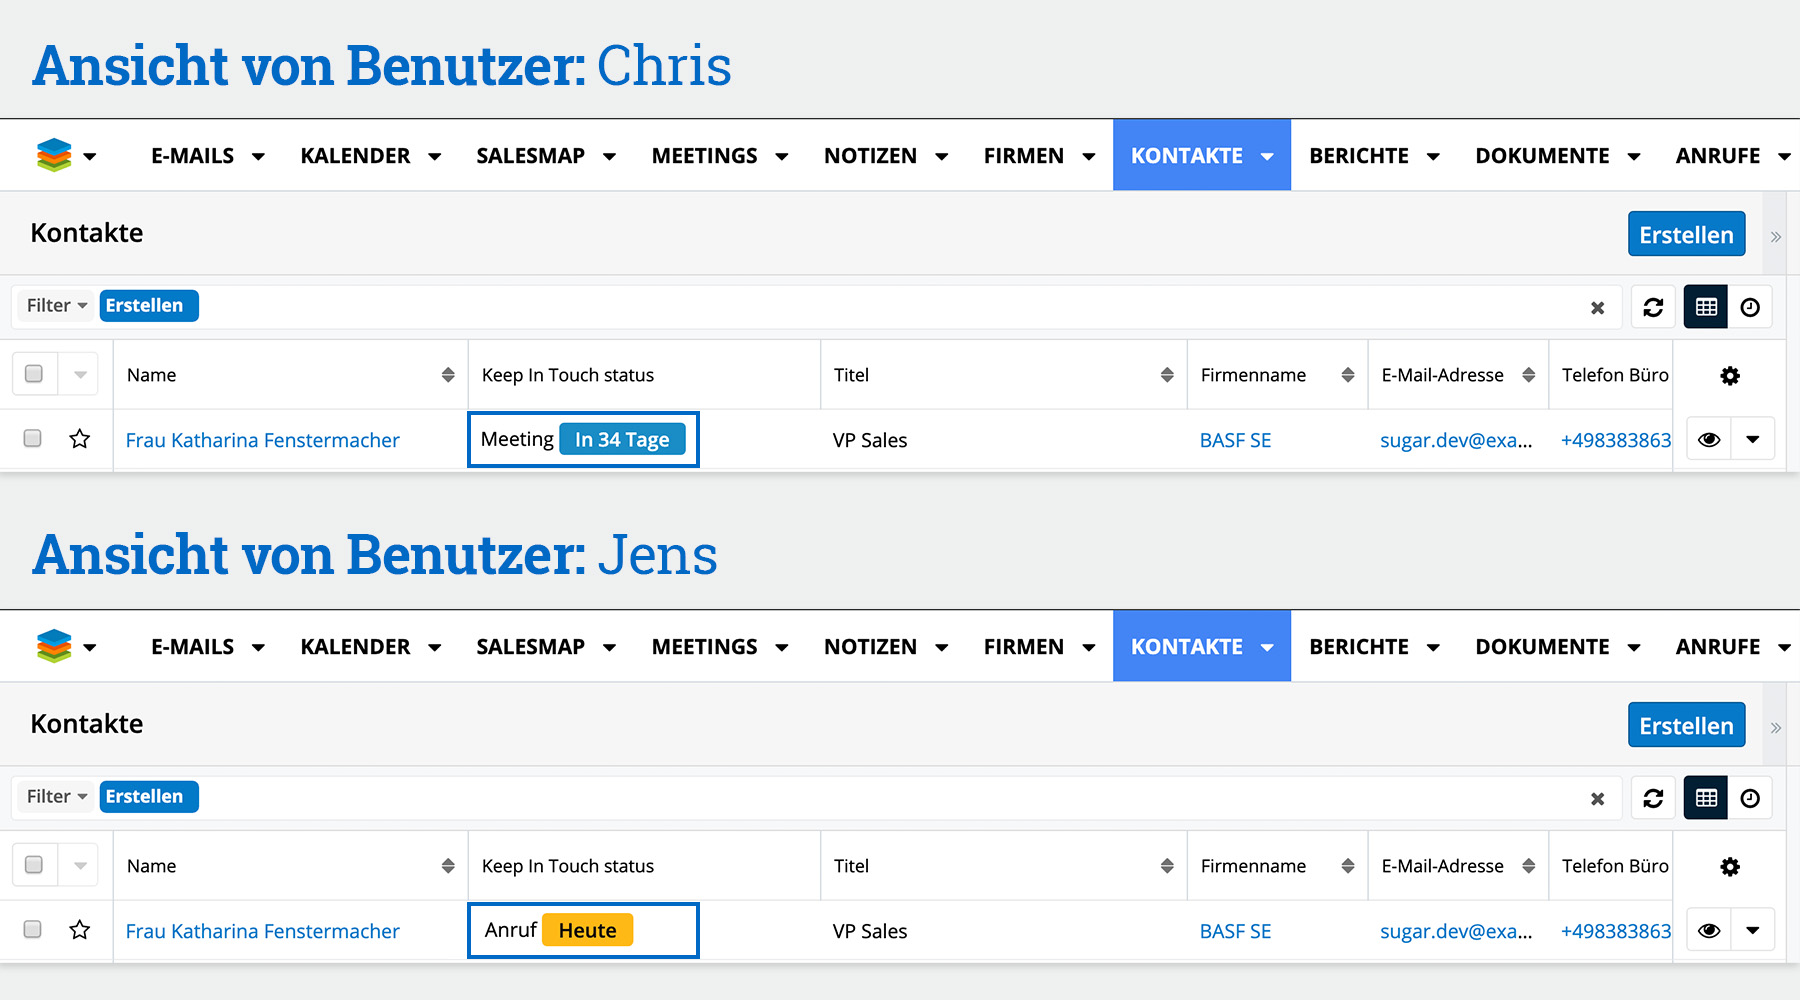Click the refresh list icon in Chris's view

[1653, 307]
